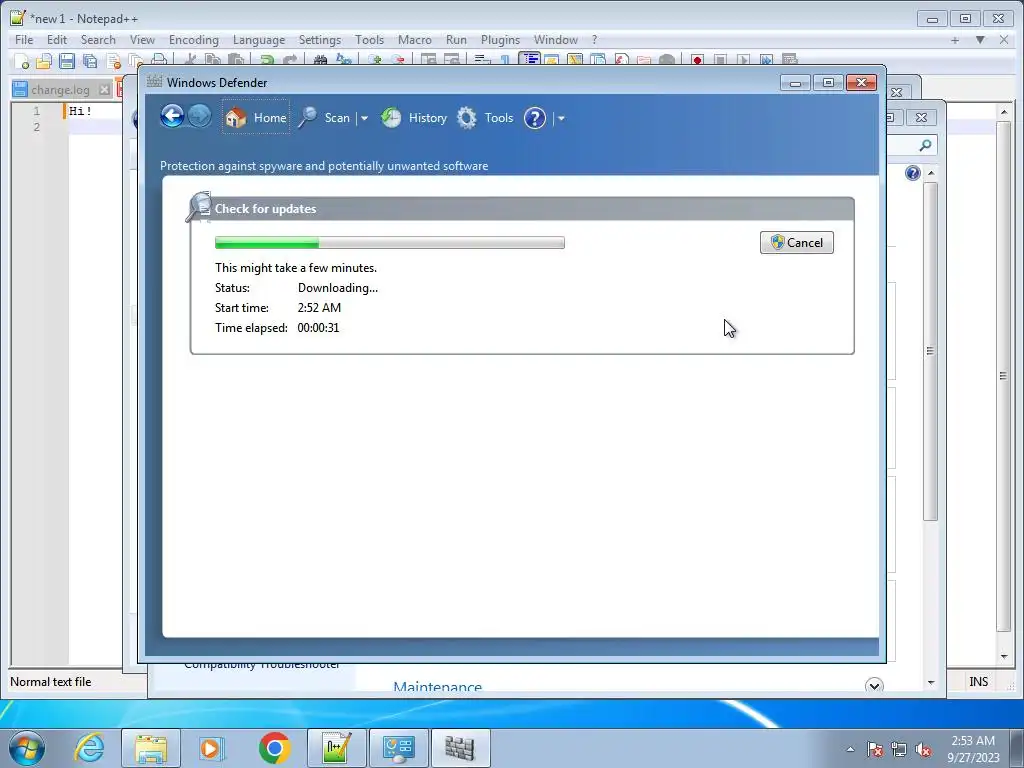Viewport: 1024px width, 768px height.
Task: Open Notepad++ Encoding menu
Action: coord(193,40)
